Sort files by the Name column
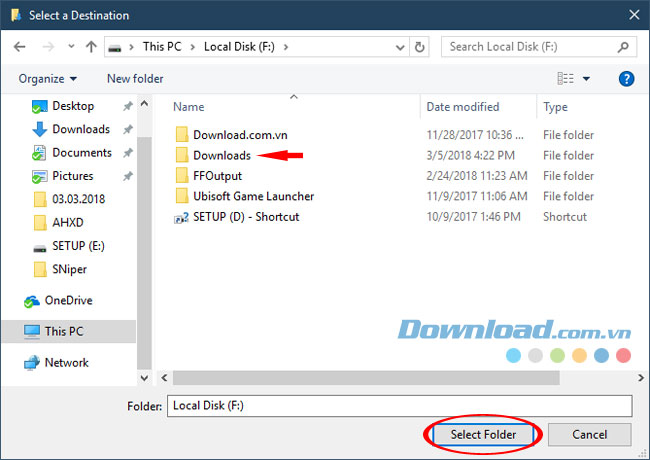Screen dimensions: 650x460 189,107
